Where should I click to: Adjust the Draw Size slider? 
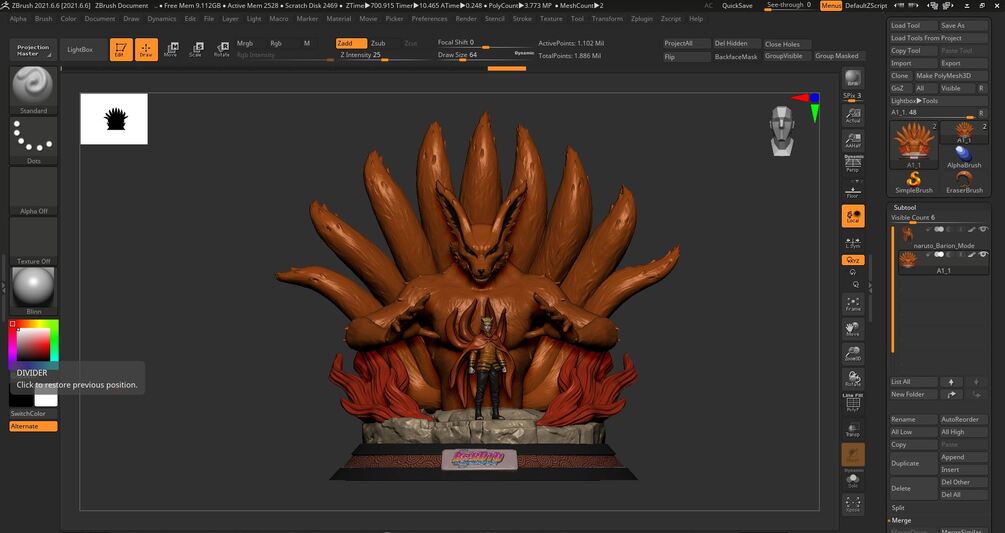tap(485, 56)
